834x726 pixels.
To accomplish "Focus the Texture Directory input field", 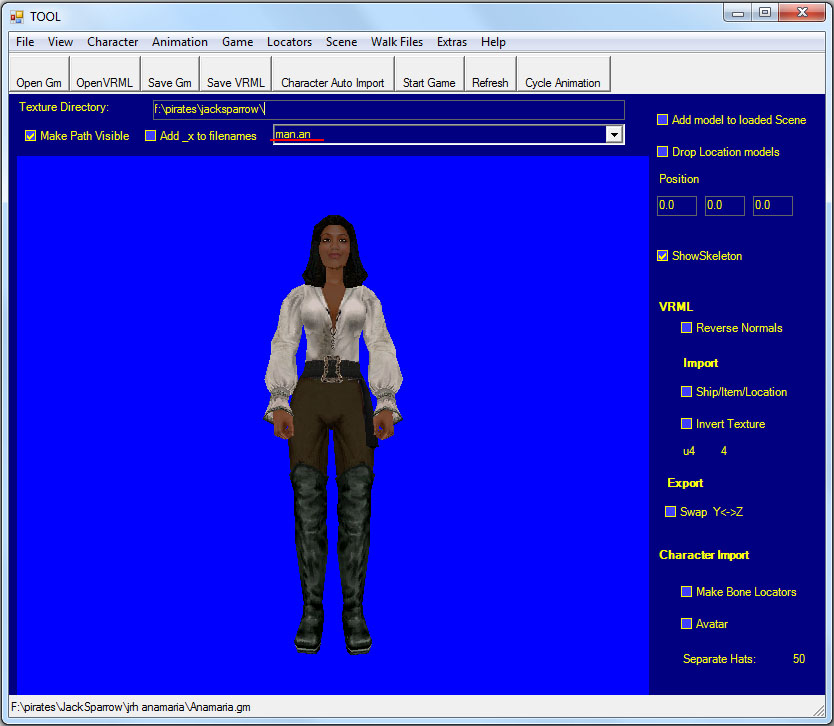I will click(x=388, y=110).
